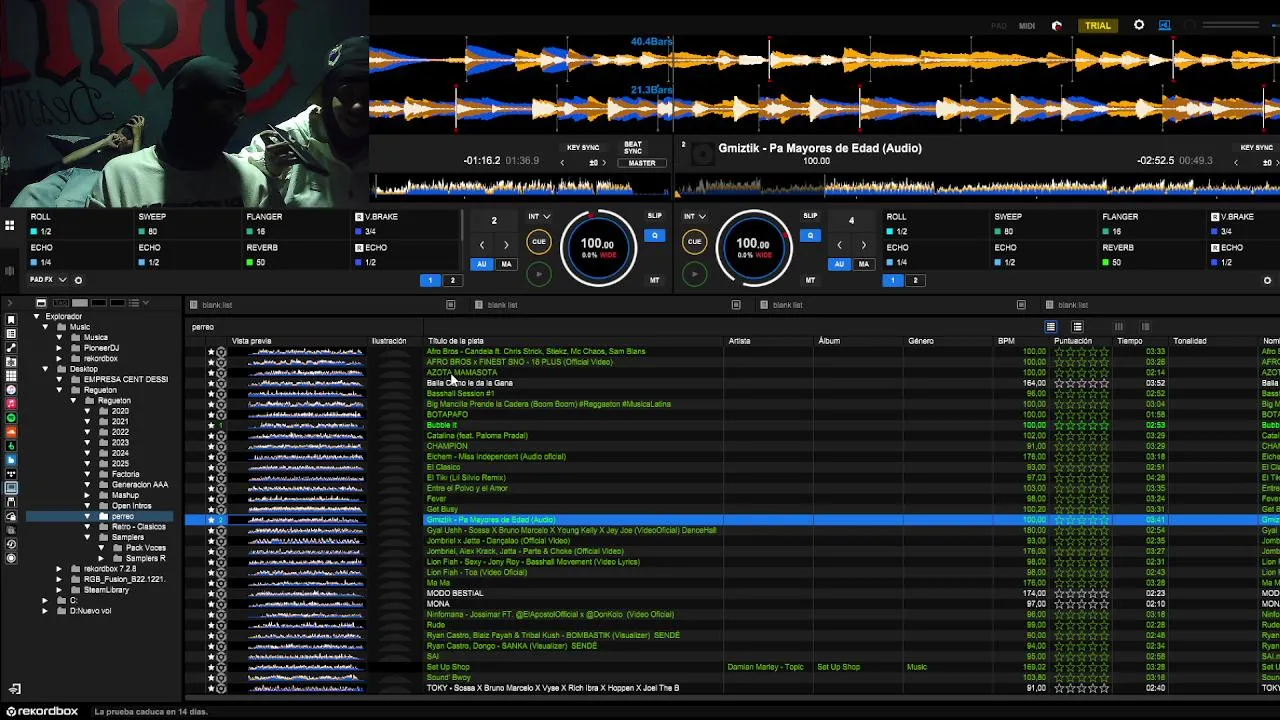Toggle MASTER on the left deck
Viewport: 1280px width, 720px height.
pyautogui.click(x=642, y=163)
